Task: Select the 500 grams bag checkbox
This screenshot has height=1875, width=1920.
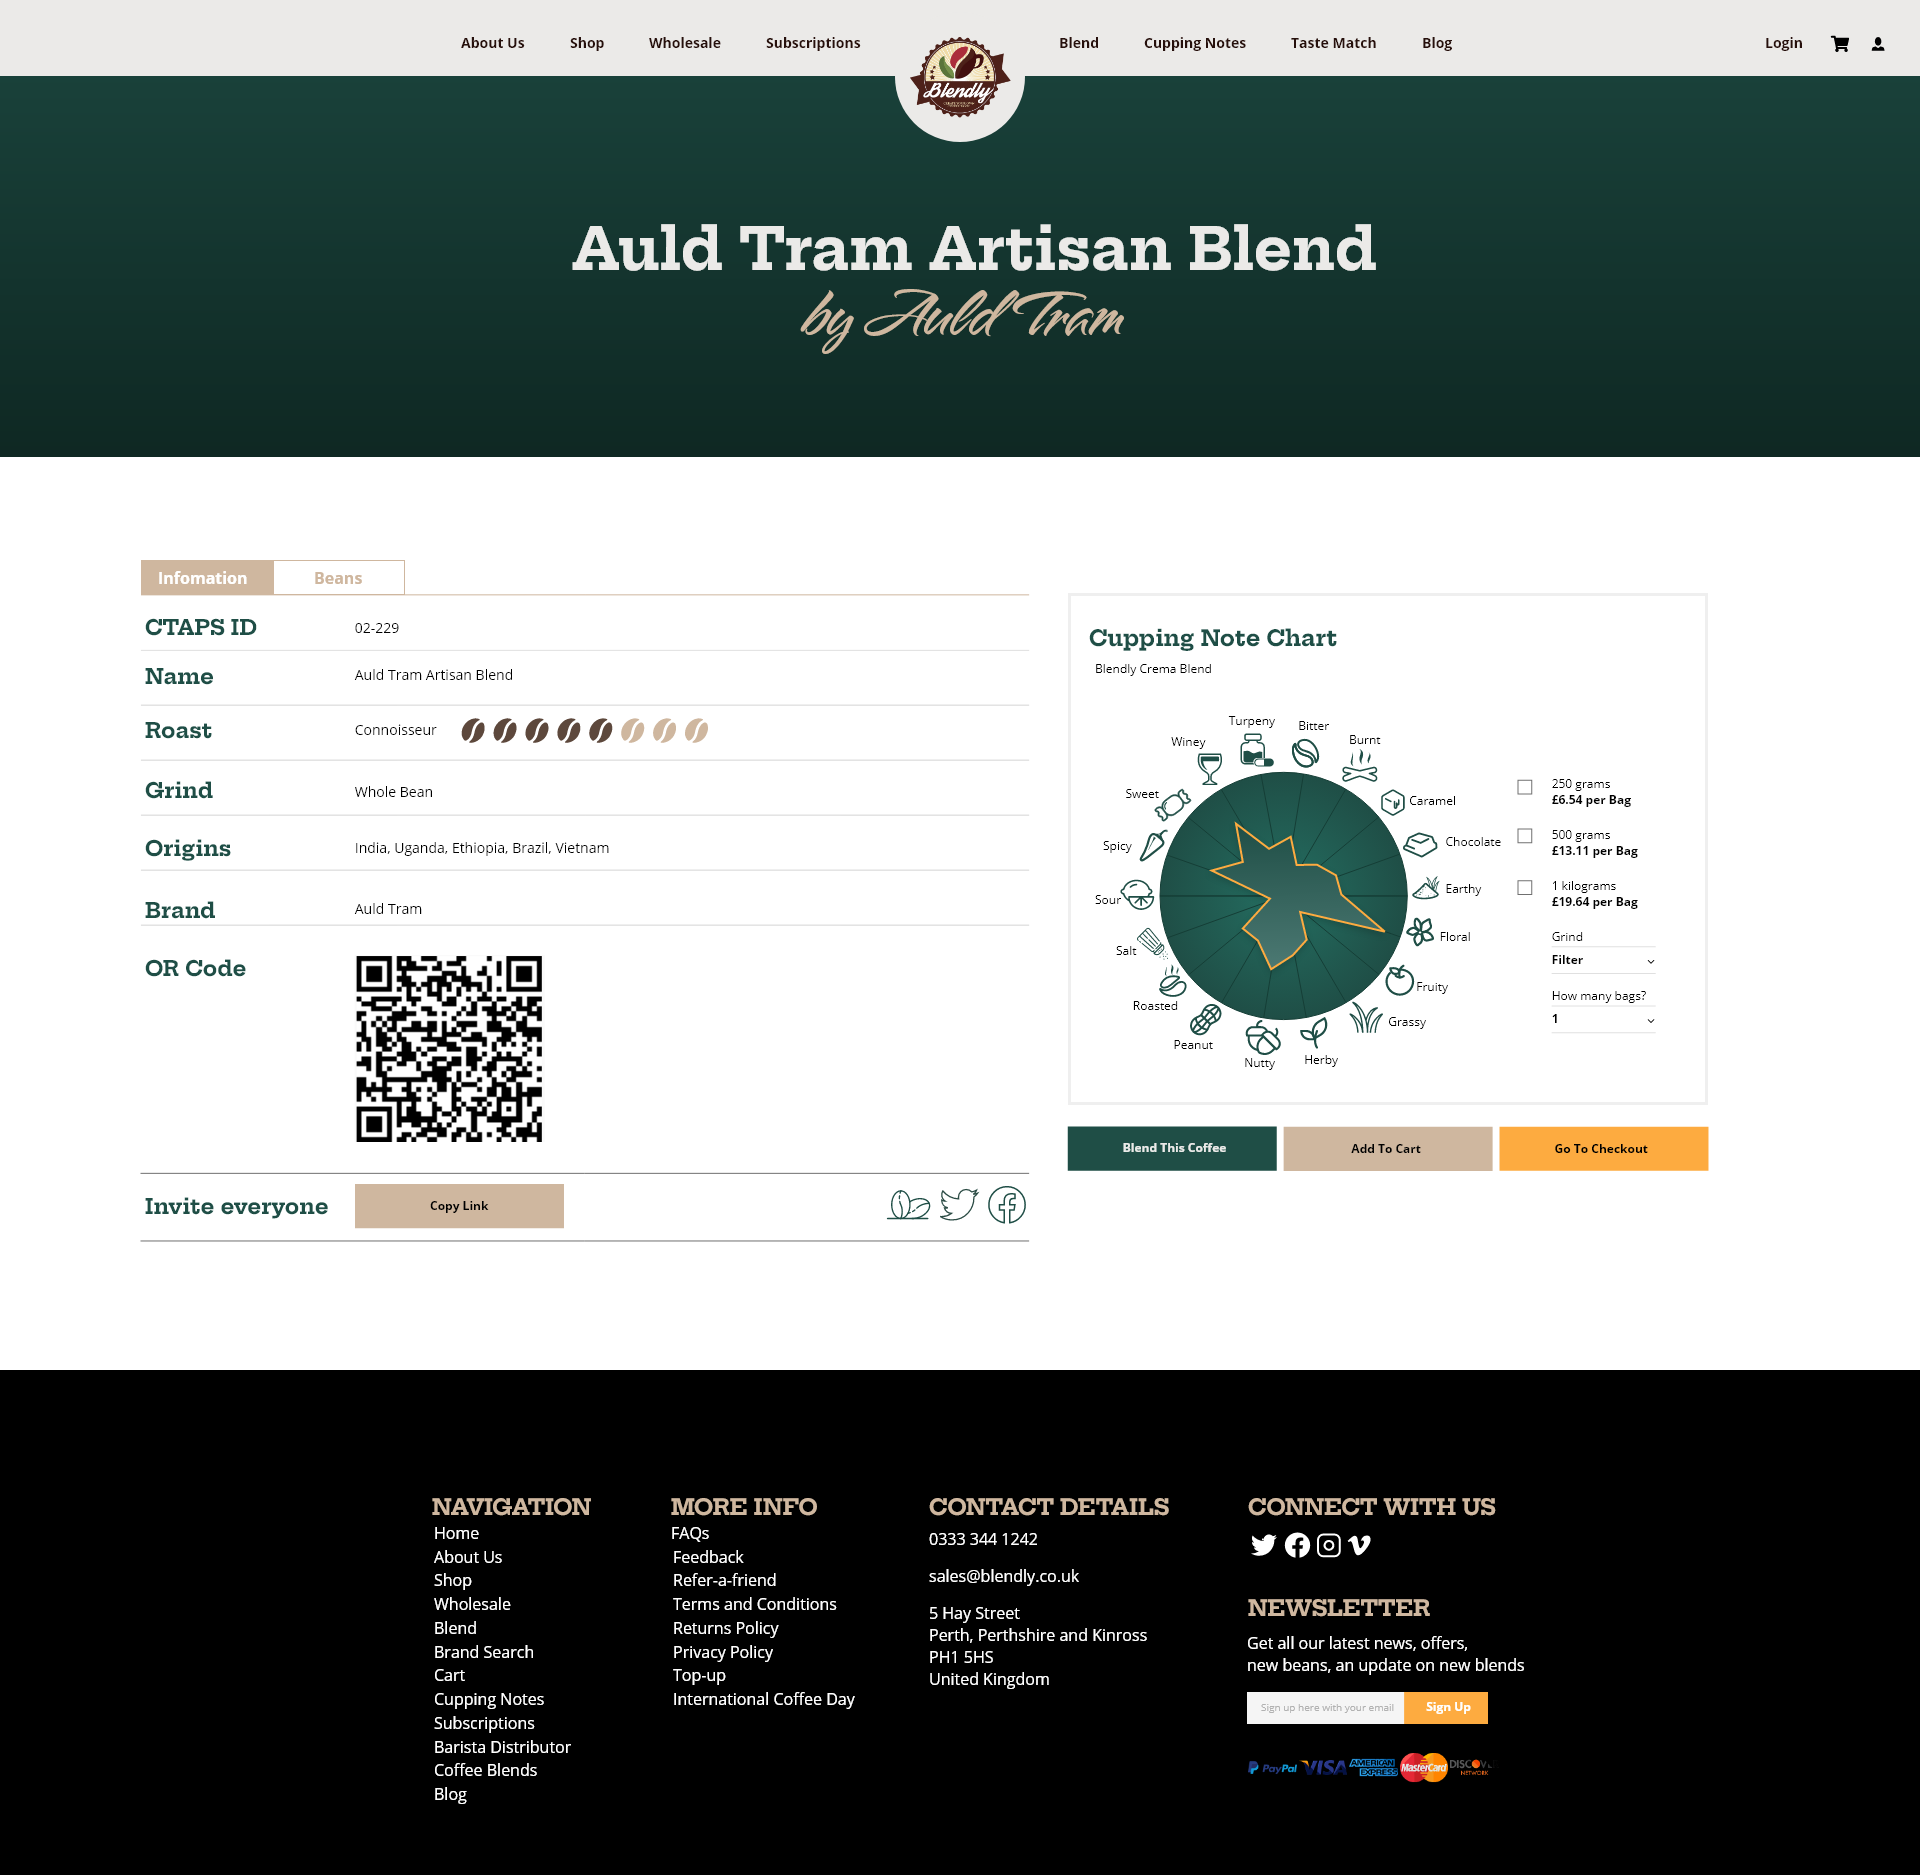Action: 1525,836
